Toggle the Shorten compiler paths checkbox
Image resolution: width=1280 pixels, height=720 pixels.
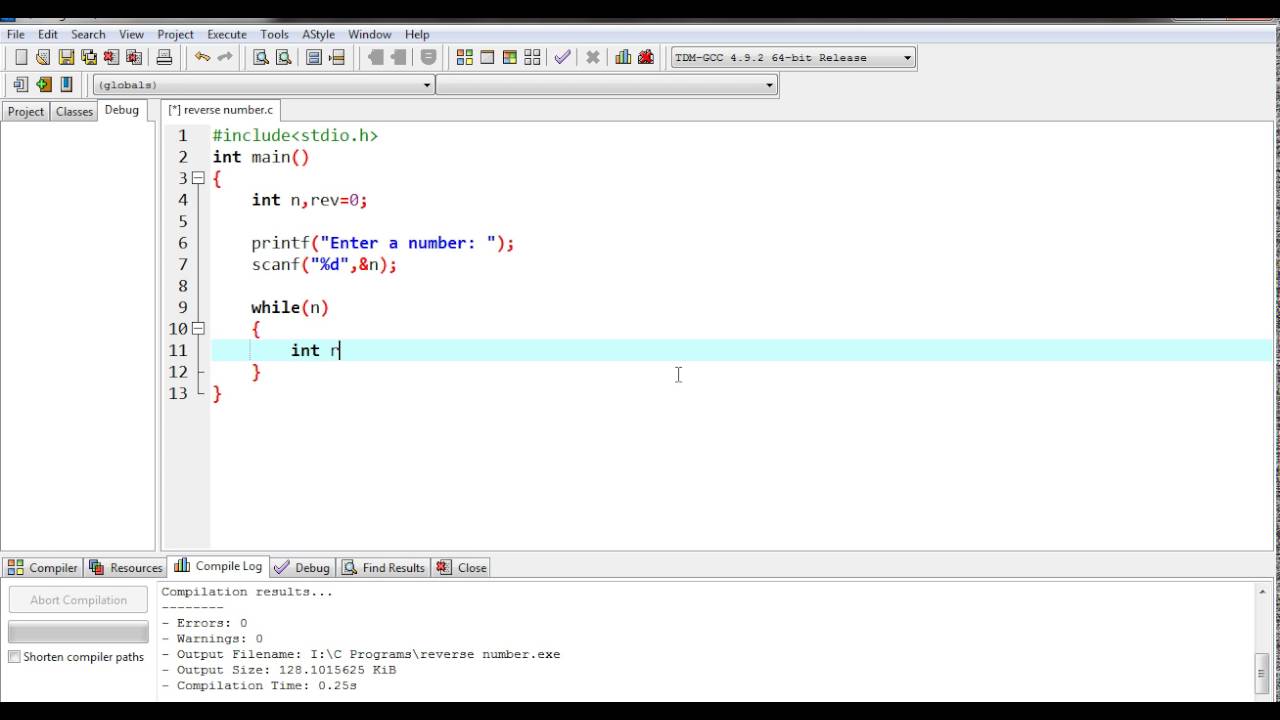point(14,657)
